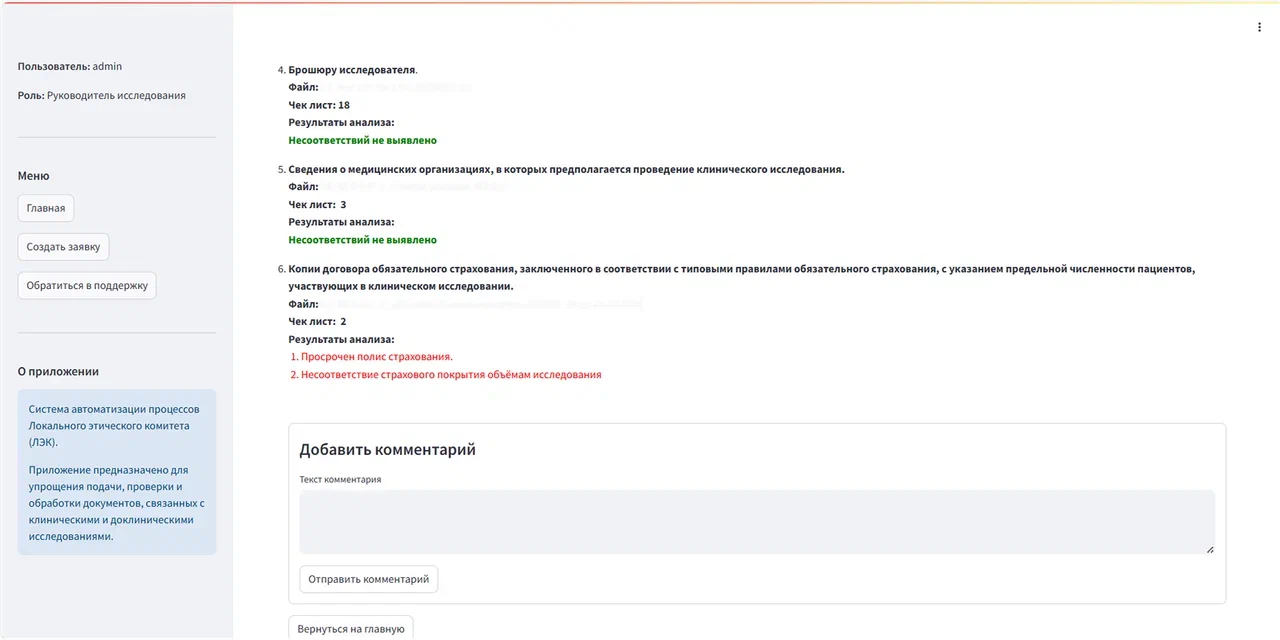Image resolution: width=1280 pixels, height=640 pixels.
Task: Click the blue О приложении info box
Action: 117,472
